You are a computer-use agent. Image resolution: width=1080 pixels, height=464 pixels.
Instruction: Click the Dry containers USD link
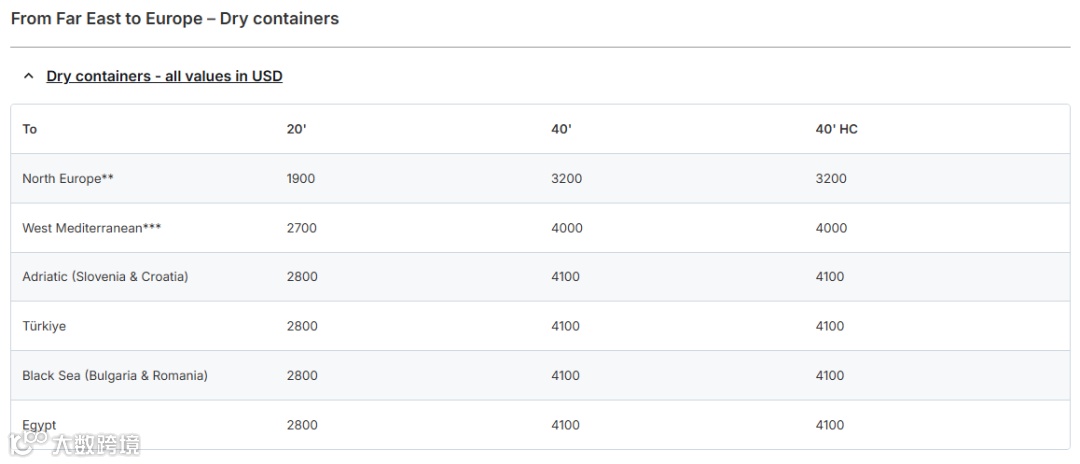click(164, 76)
